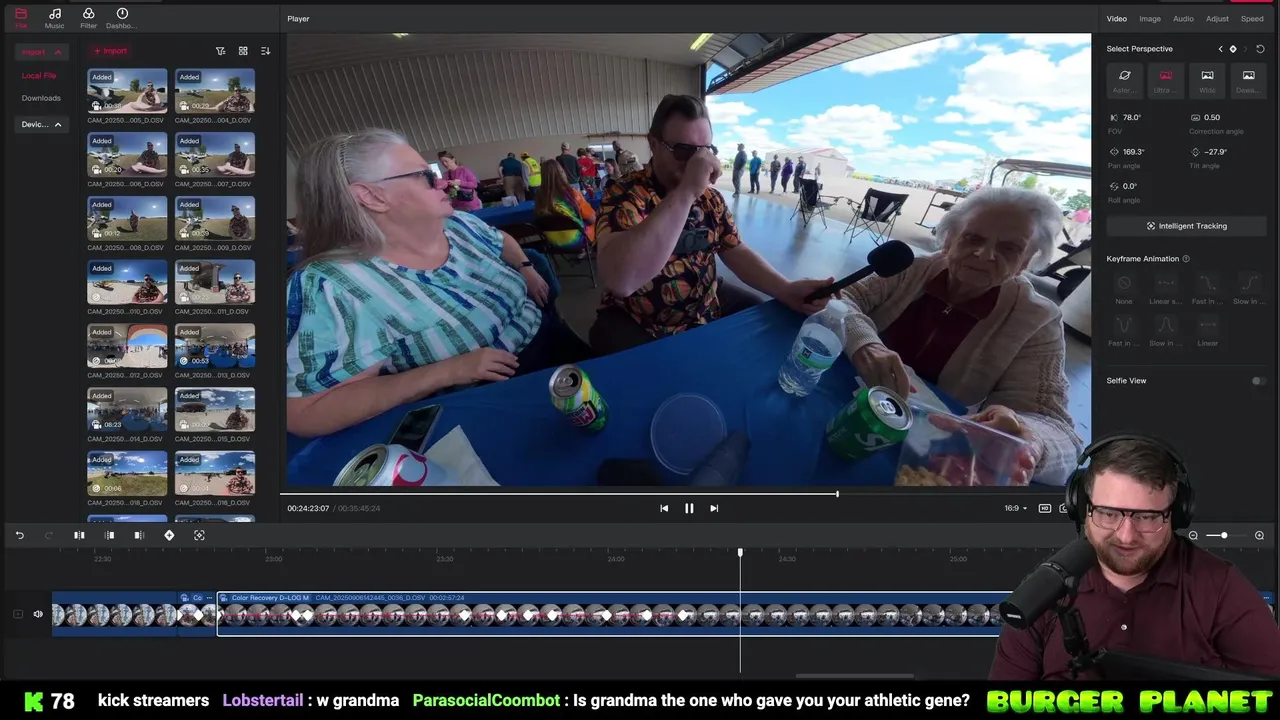
Task: Click the red + Import button
Action: pos(110,51)
